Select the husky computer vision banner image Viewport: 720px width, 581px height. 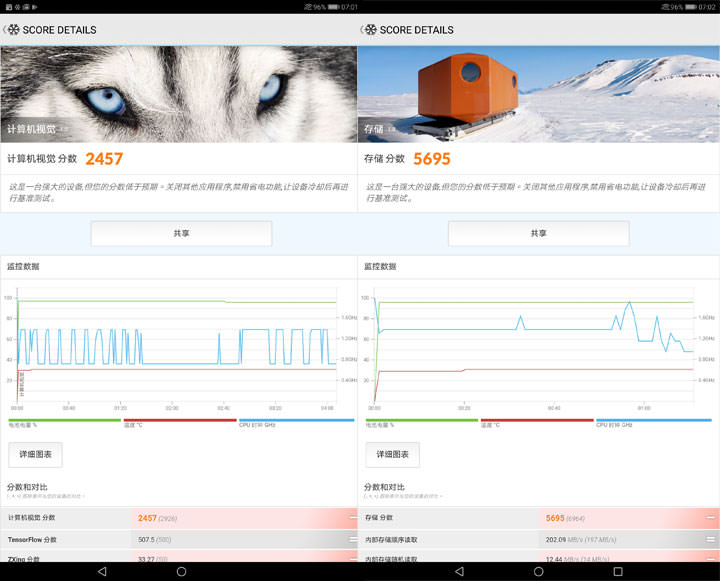coord(179,93)
